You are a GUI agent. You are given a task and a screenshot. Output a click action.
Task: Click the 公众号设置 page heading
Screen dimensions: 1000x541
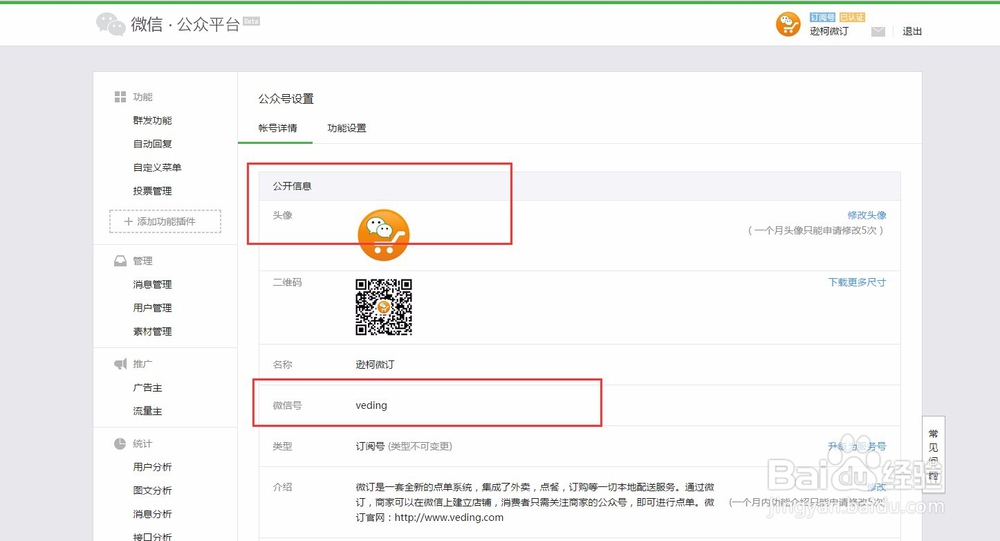pyautogui.click(x=286, y=99)
